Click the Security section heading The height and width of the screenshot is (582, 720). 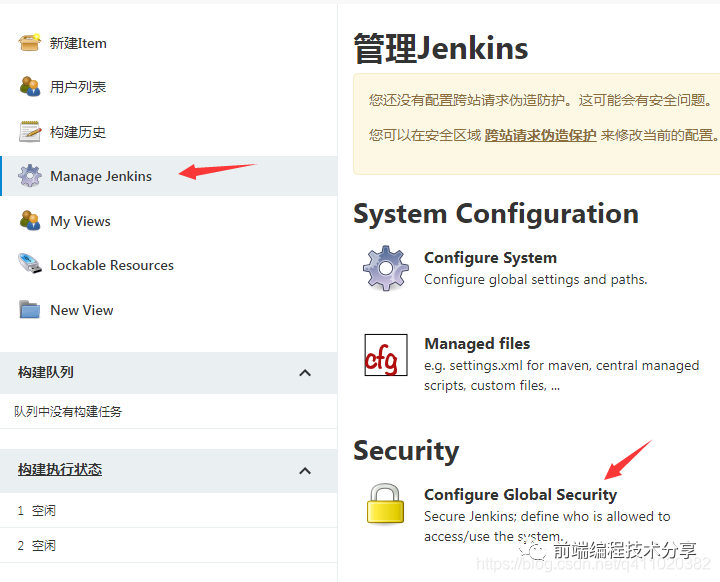[406, 451]
